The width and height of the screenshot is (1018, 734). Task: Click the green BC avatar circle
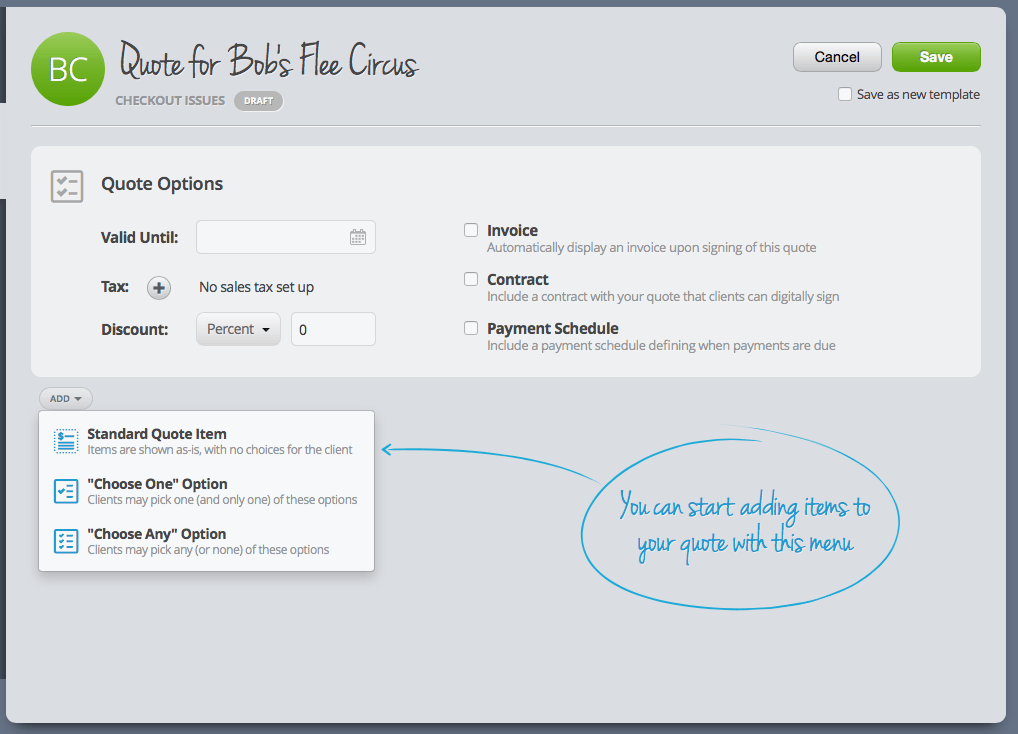pyautogui.click(x=68, y=69)
